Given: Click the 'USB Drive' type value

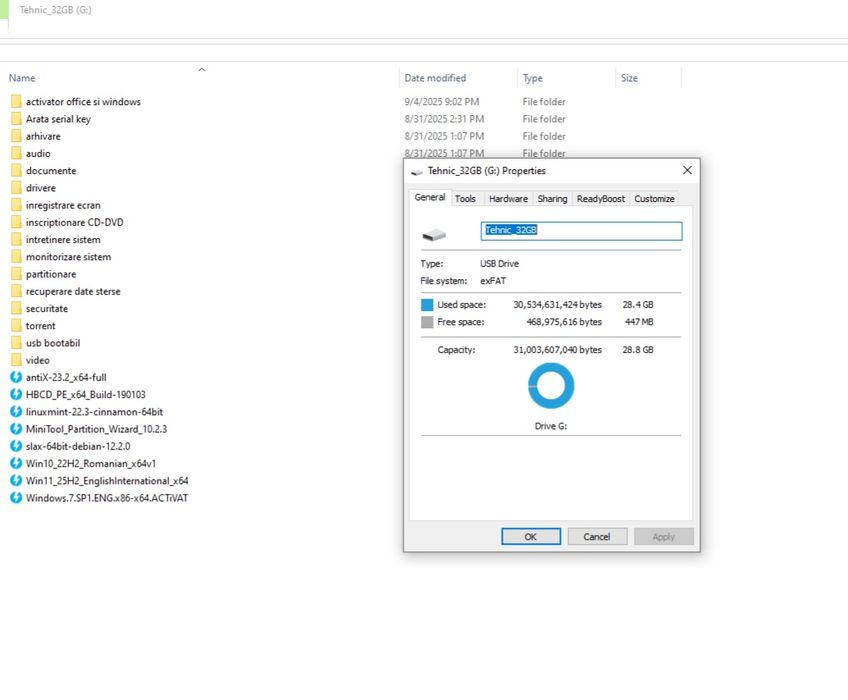Looking at the screenshot, I should [x=500, y=263].
